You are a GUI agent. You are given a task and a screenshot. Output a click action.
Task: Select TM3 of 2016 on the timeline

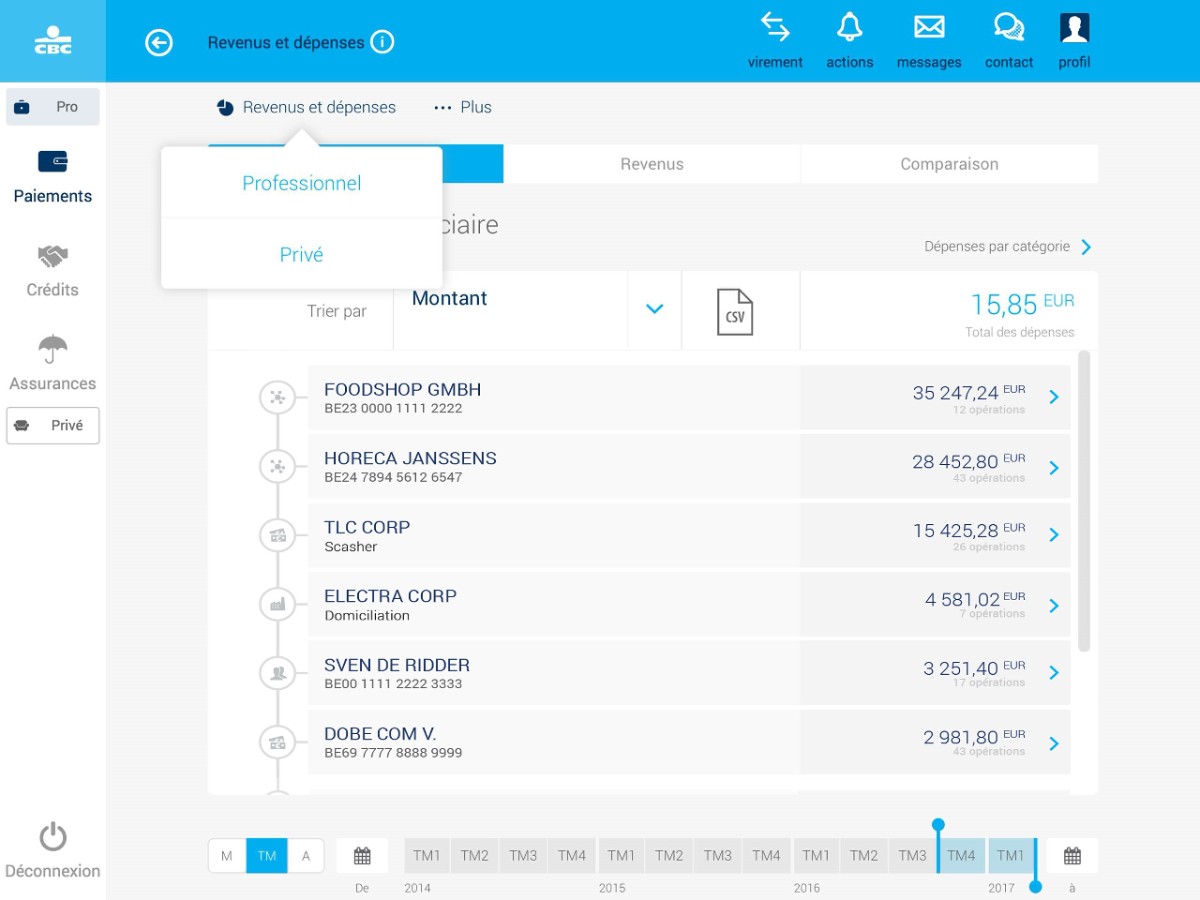coord(912,856)
